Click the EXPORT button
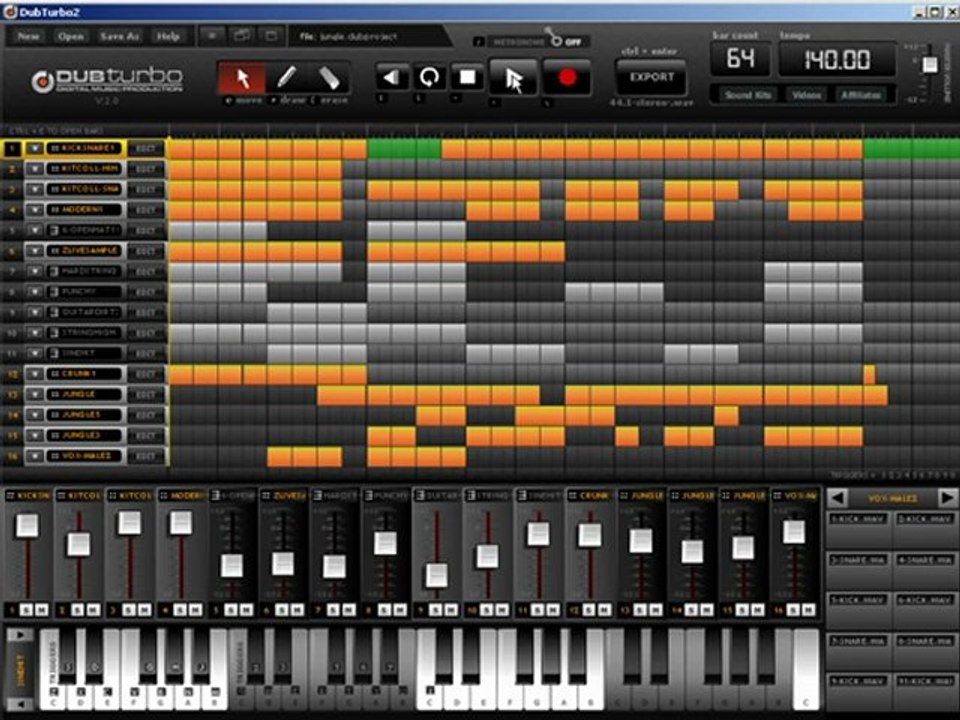This screenshot has height=720, width=960. [651, 78]
